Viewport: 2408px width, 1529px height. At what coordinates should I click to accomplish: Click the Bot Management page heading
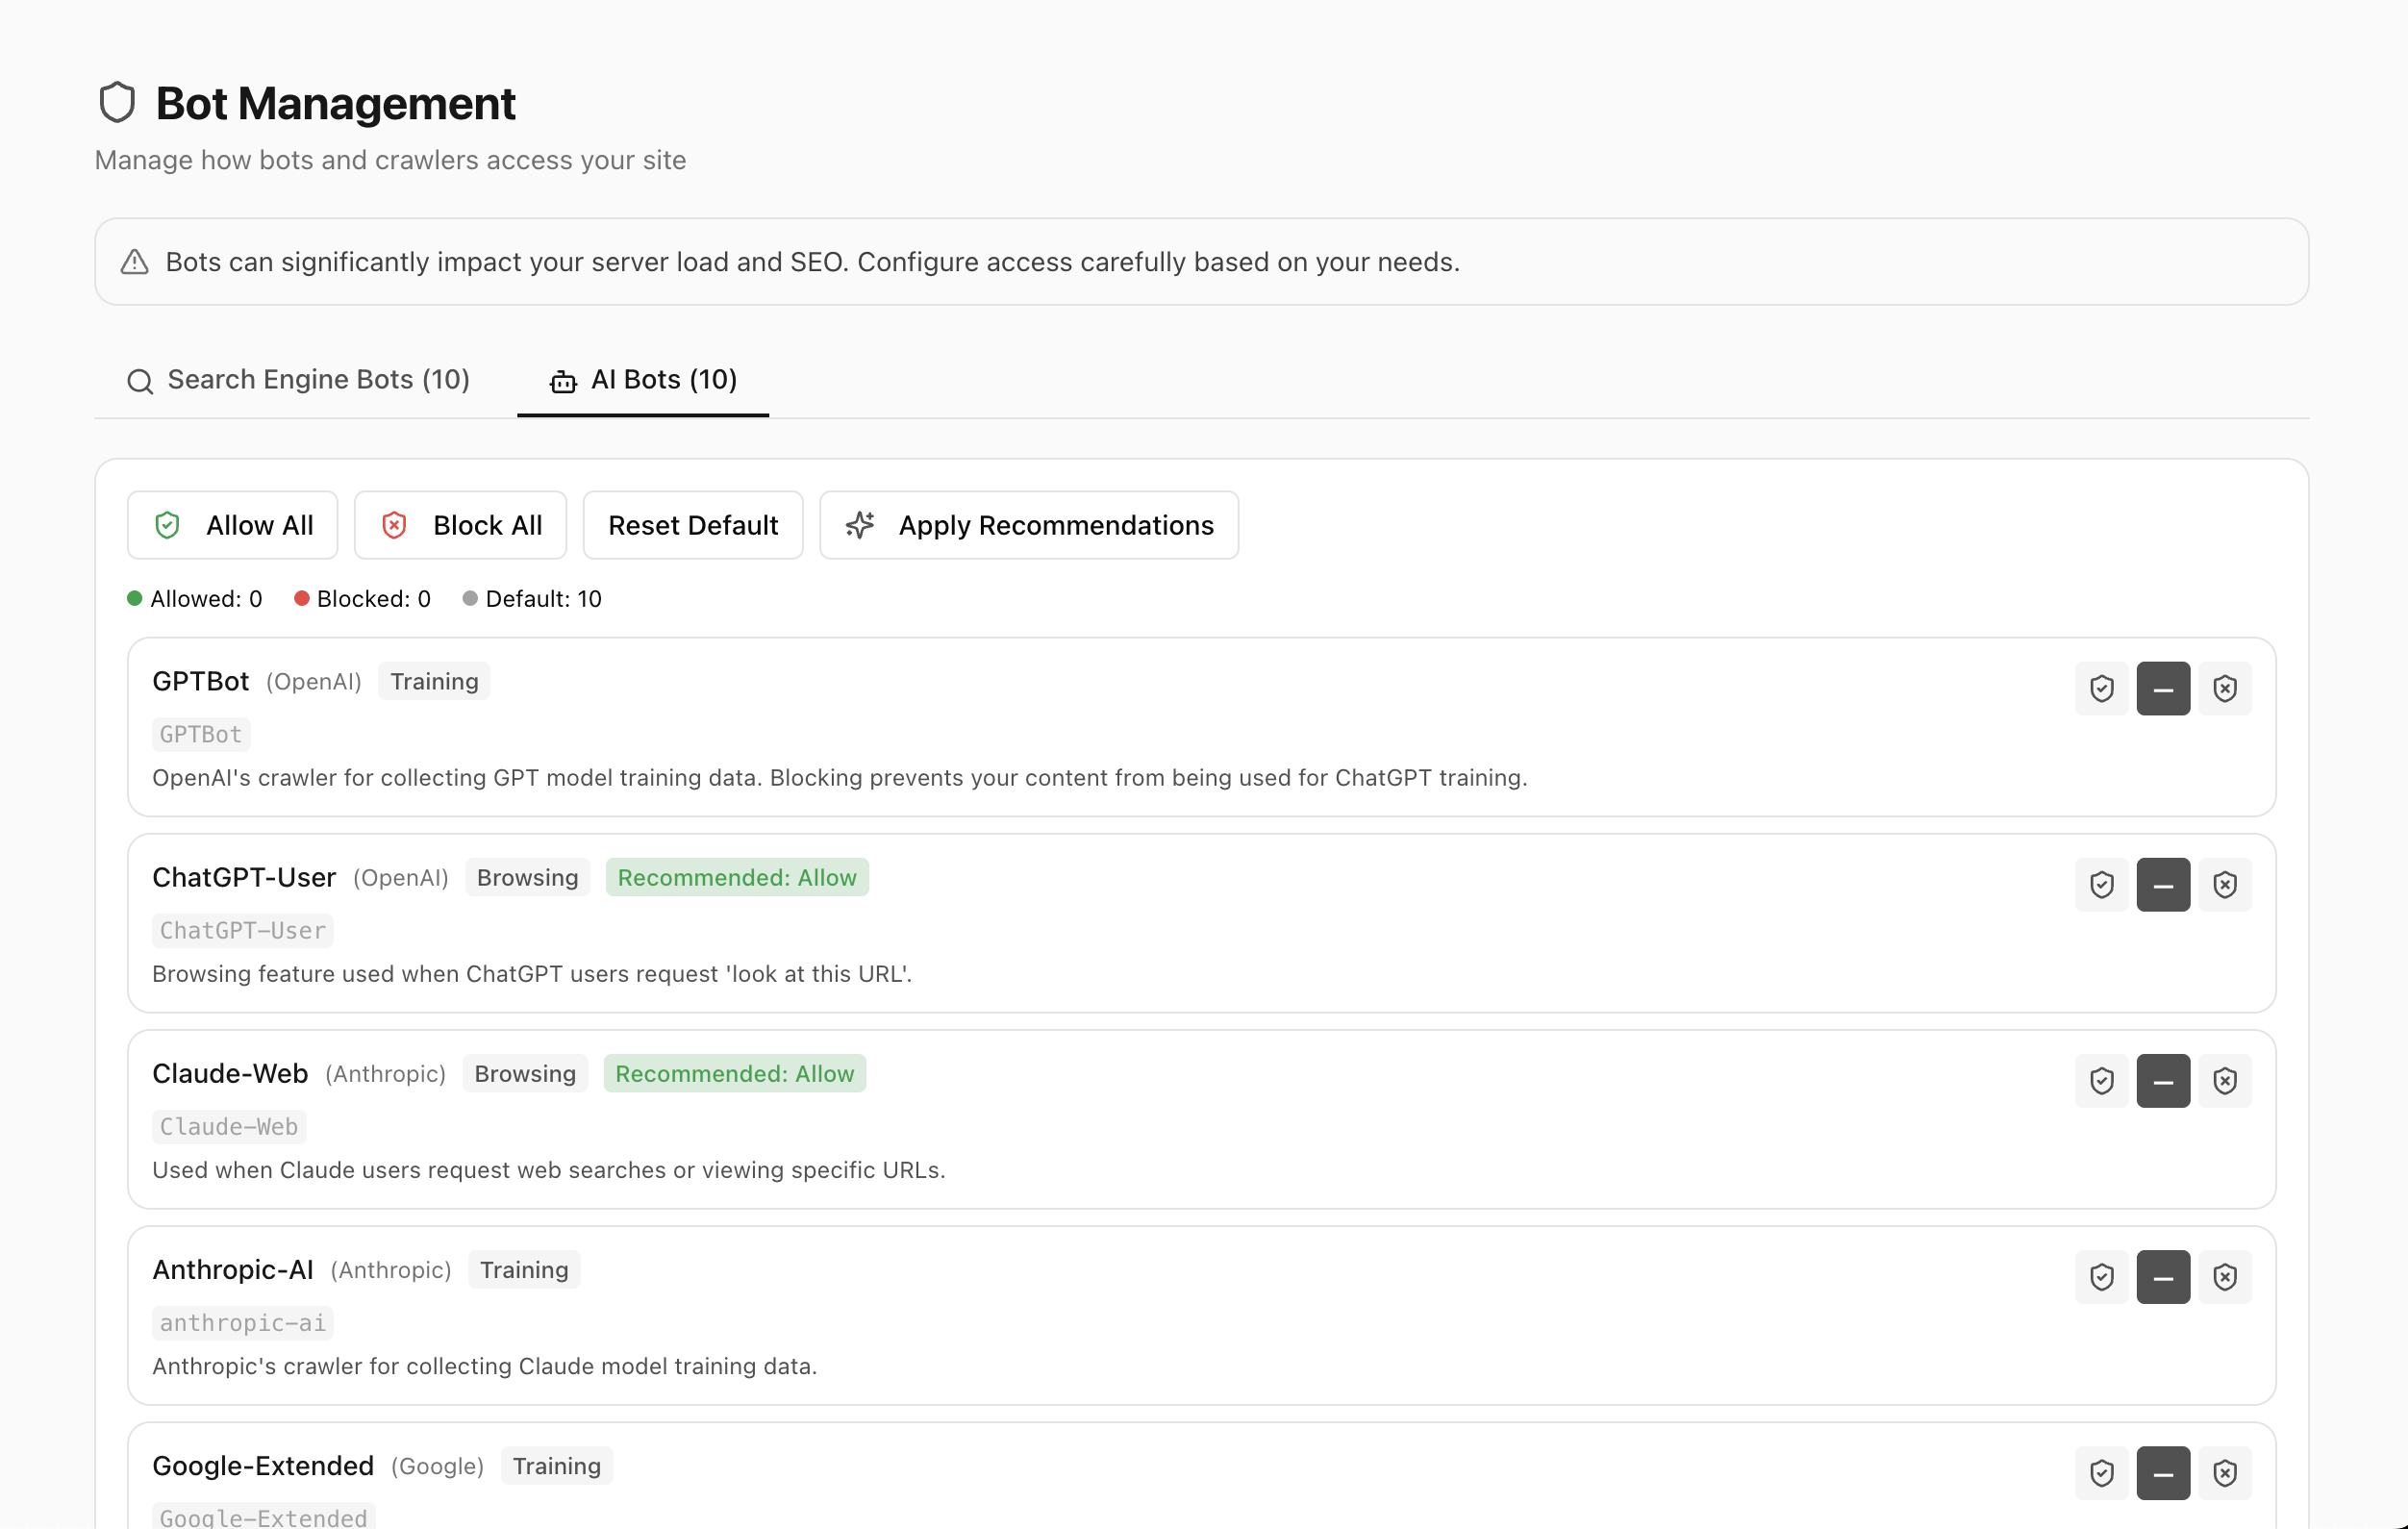pyautogui.click(x=335, y=103)
